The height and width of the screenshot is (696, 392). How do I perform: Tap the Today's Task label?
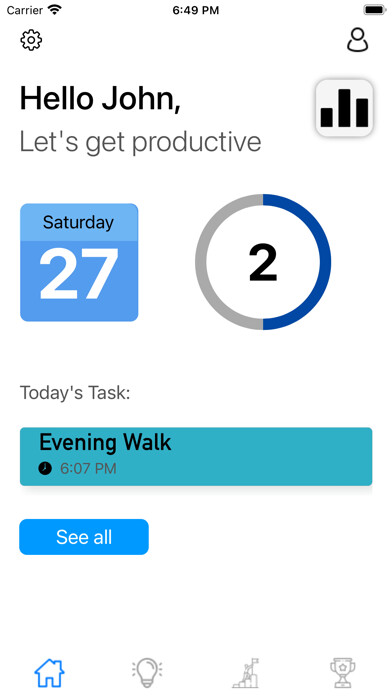pos(75,393)
